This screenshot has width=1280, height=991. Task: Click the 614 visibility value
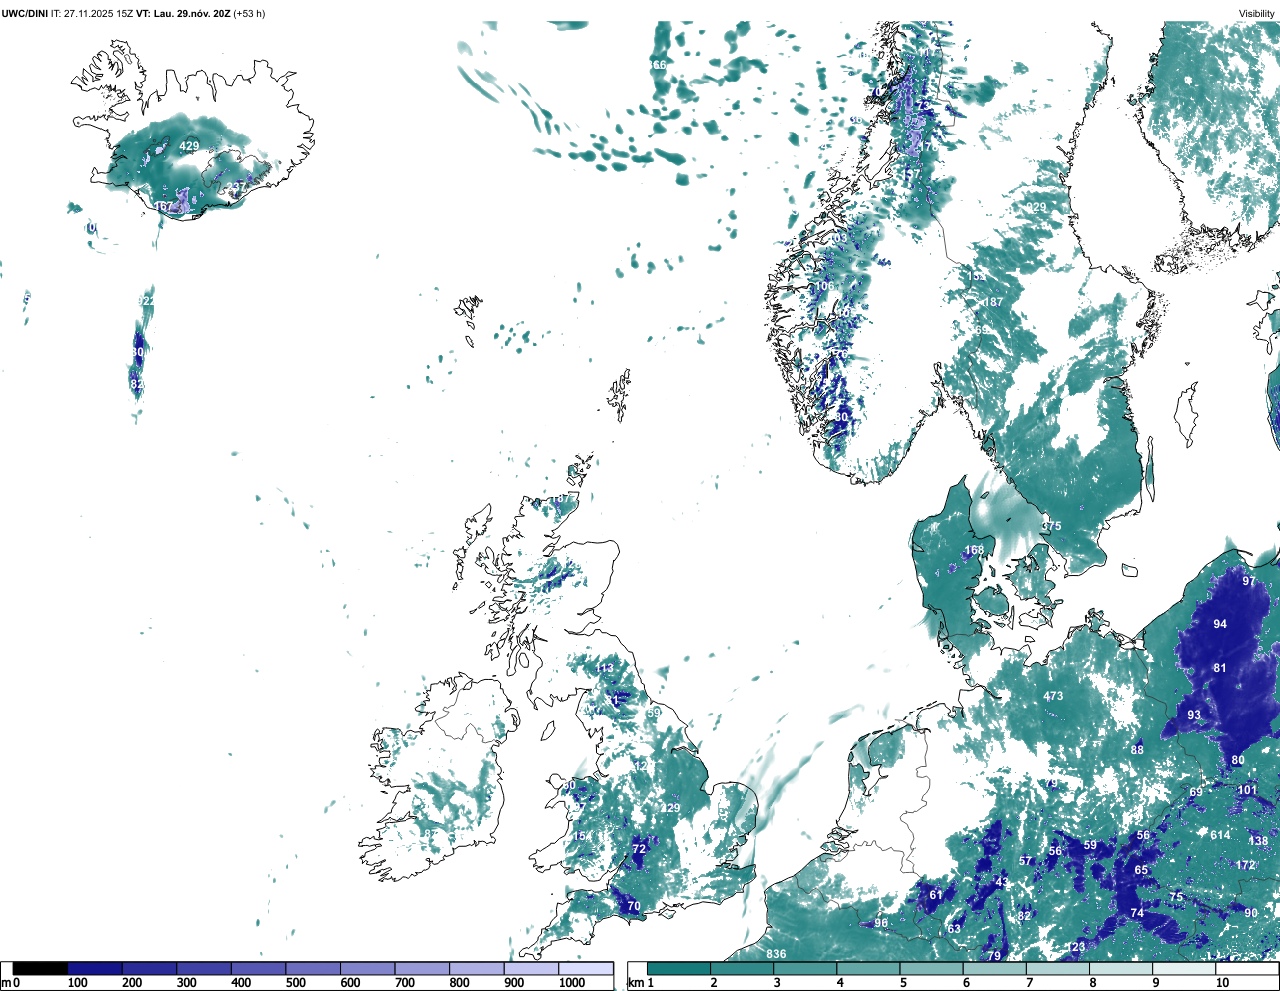coord(1220,835)
